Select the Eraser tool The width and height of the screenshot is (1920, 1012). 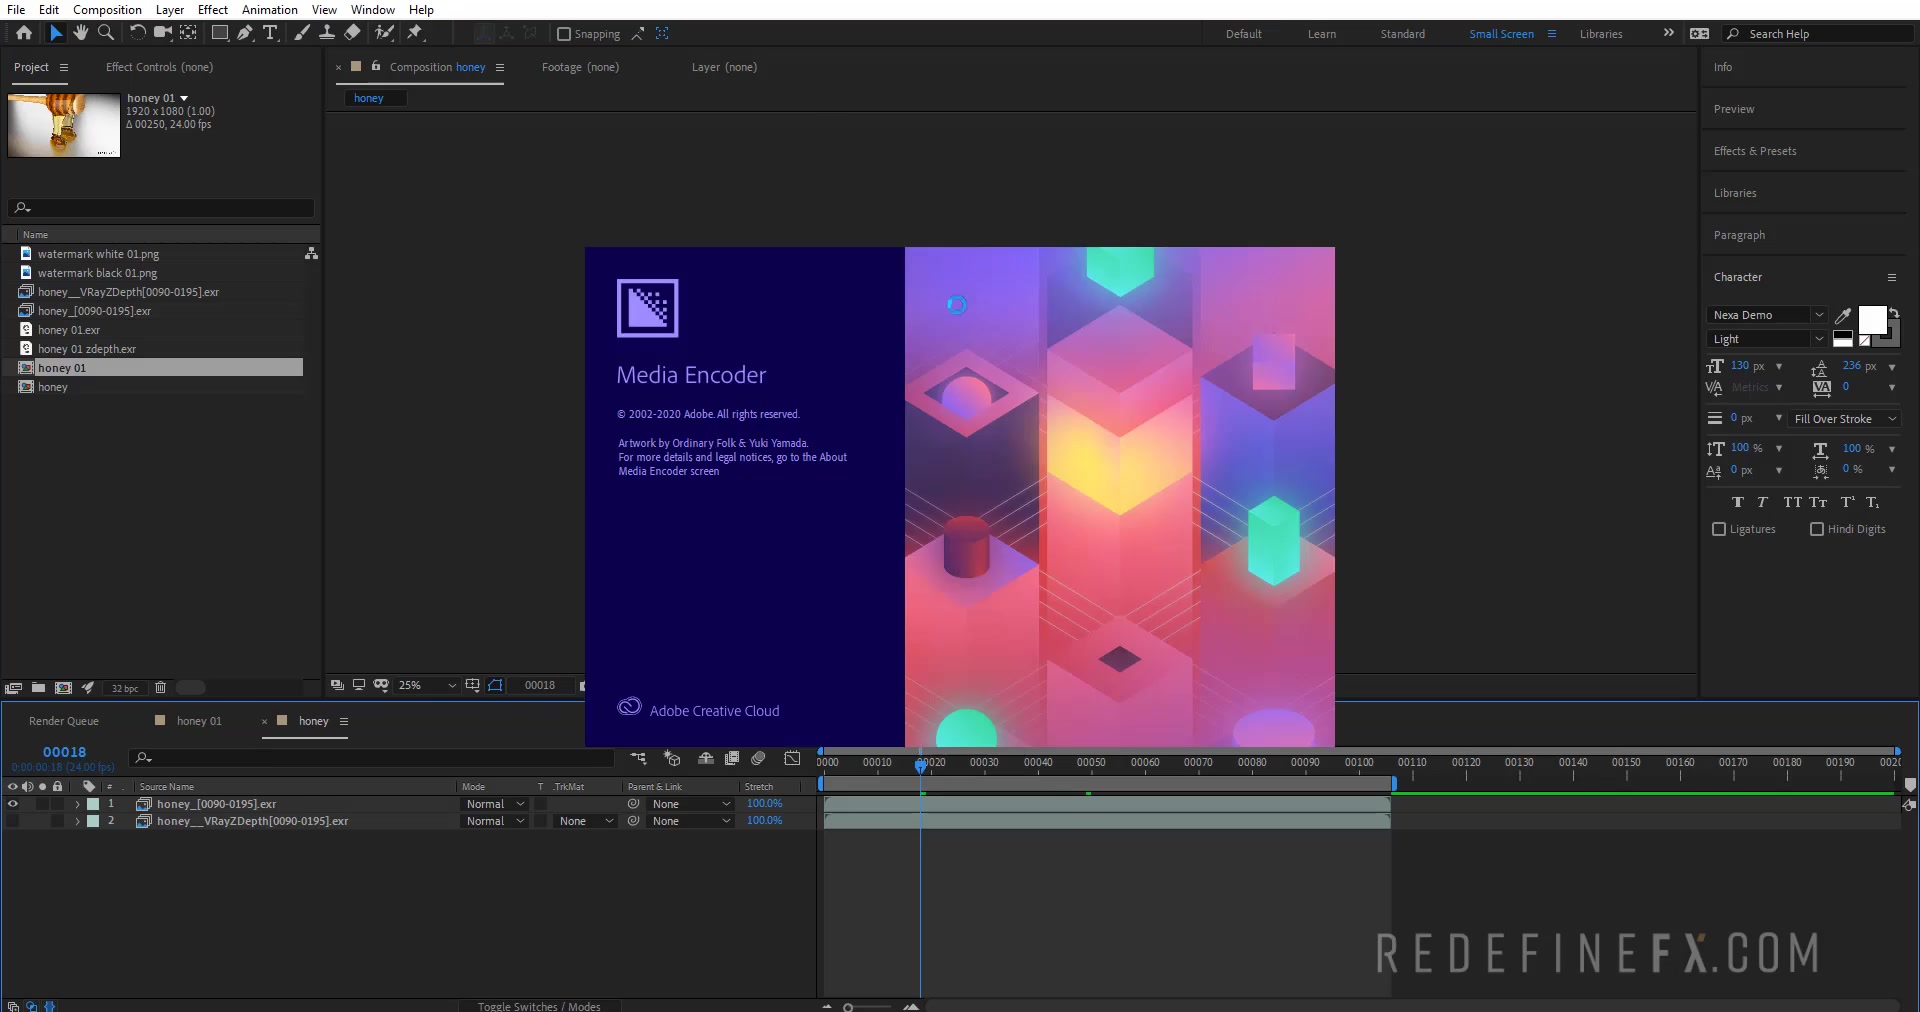point(352,33)
